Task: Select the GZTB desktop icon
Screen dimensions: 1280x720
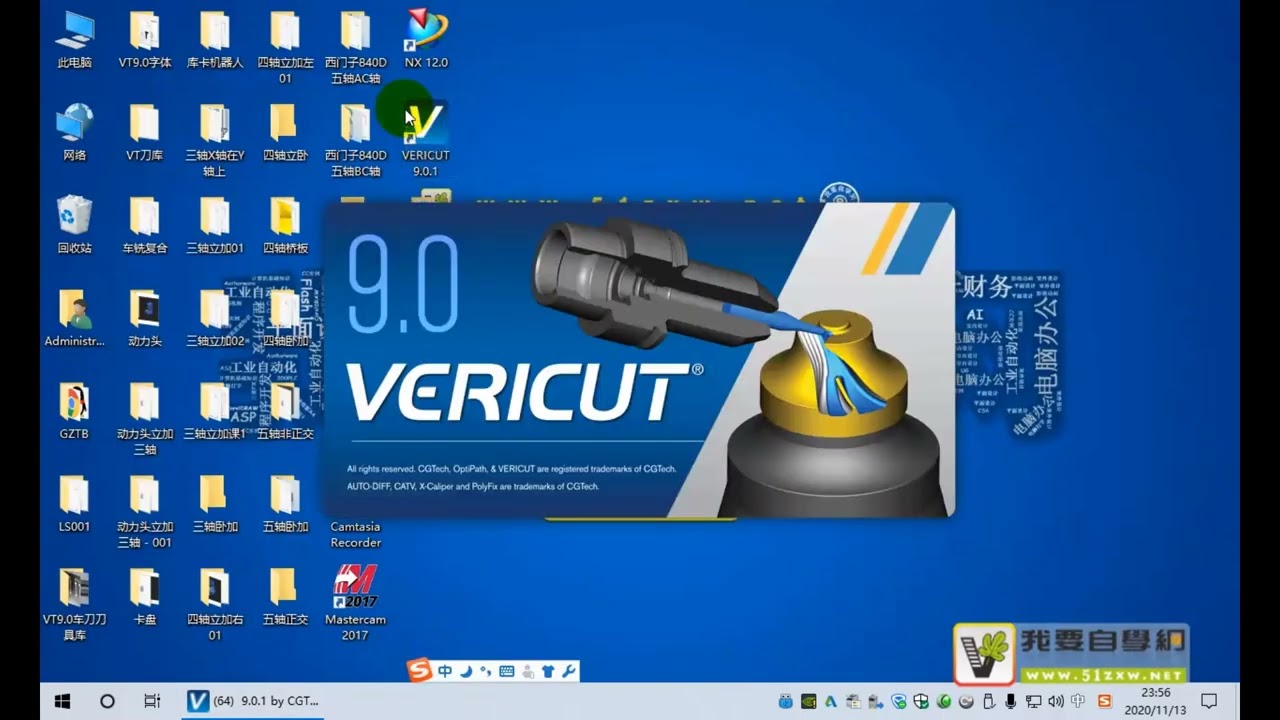Action: (x=75, y=411)
